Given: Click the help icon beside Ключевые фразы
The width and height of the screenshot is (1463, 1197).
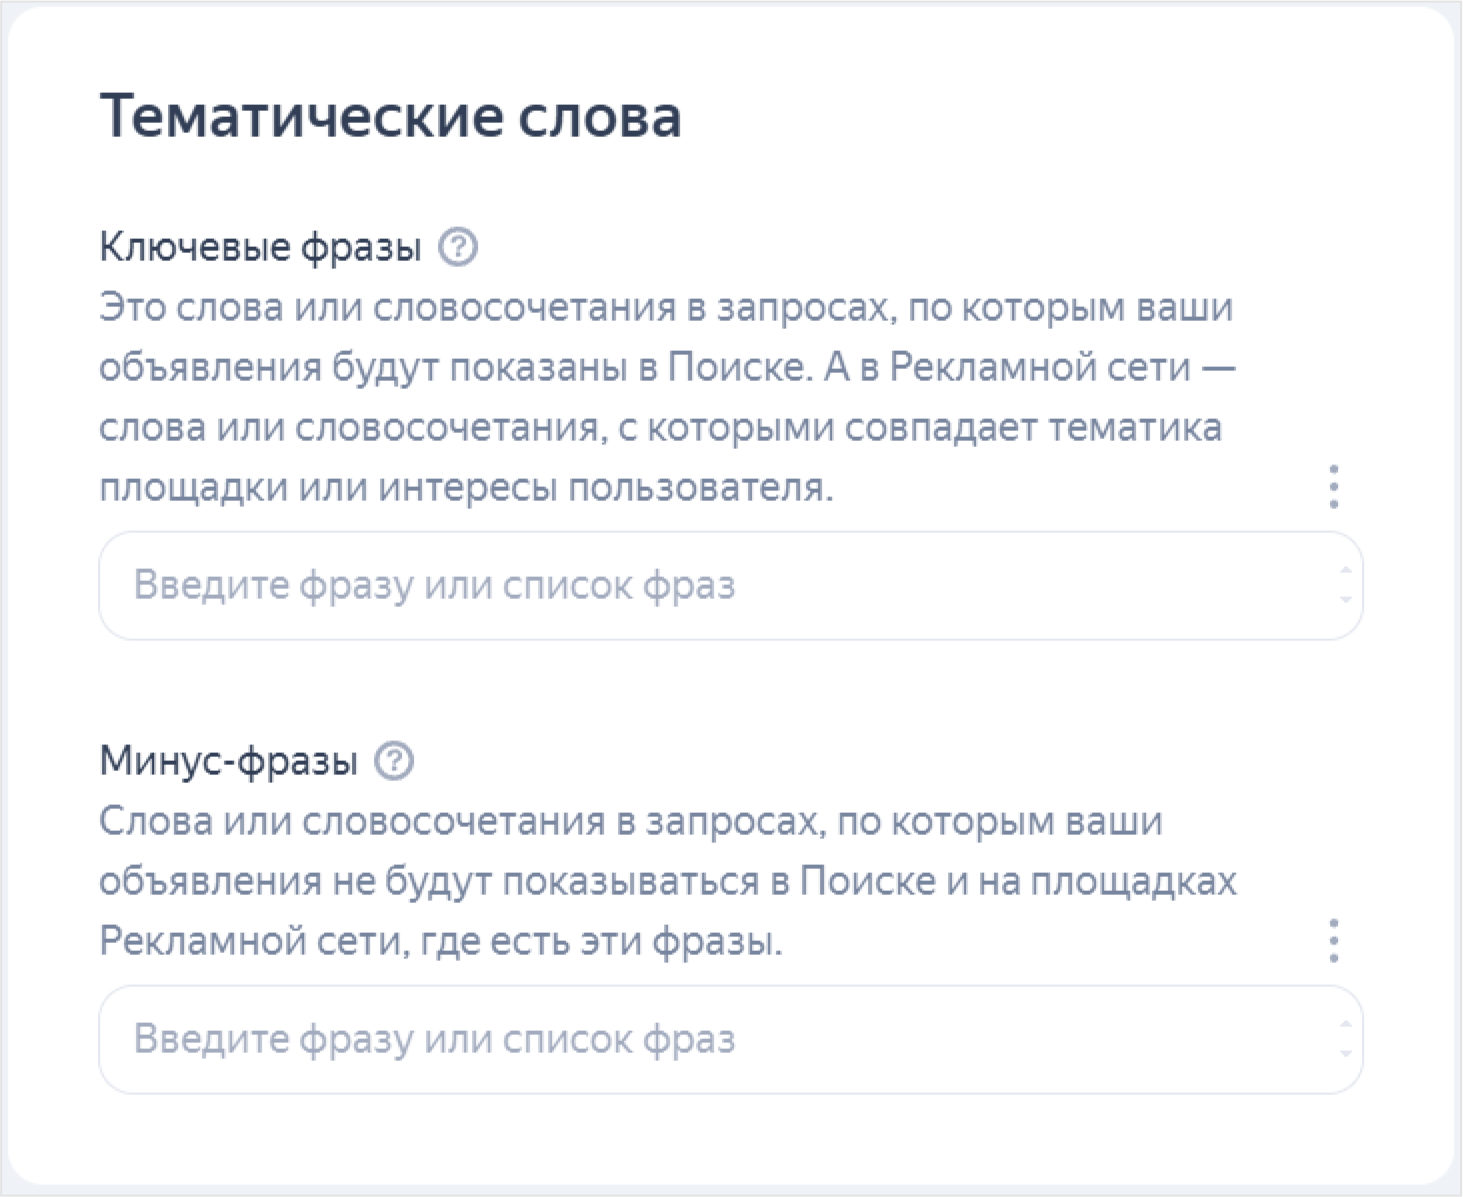Looking at the screenshot, I should click(458, 246).
